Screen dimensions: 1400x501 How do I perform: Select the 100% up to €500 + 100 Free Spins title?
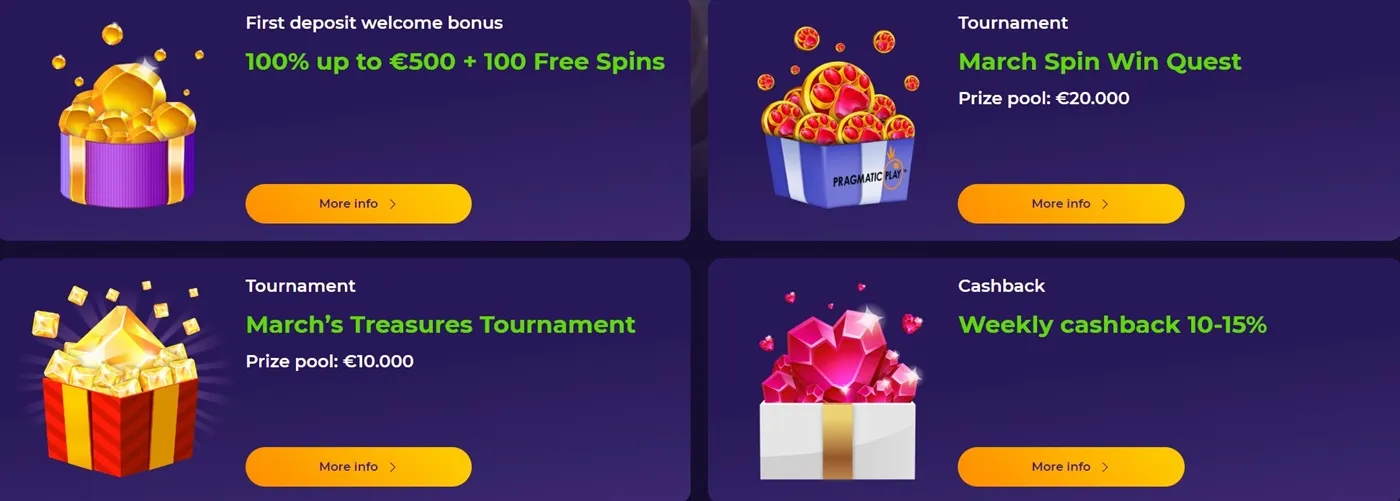click(455, 62)
